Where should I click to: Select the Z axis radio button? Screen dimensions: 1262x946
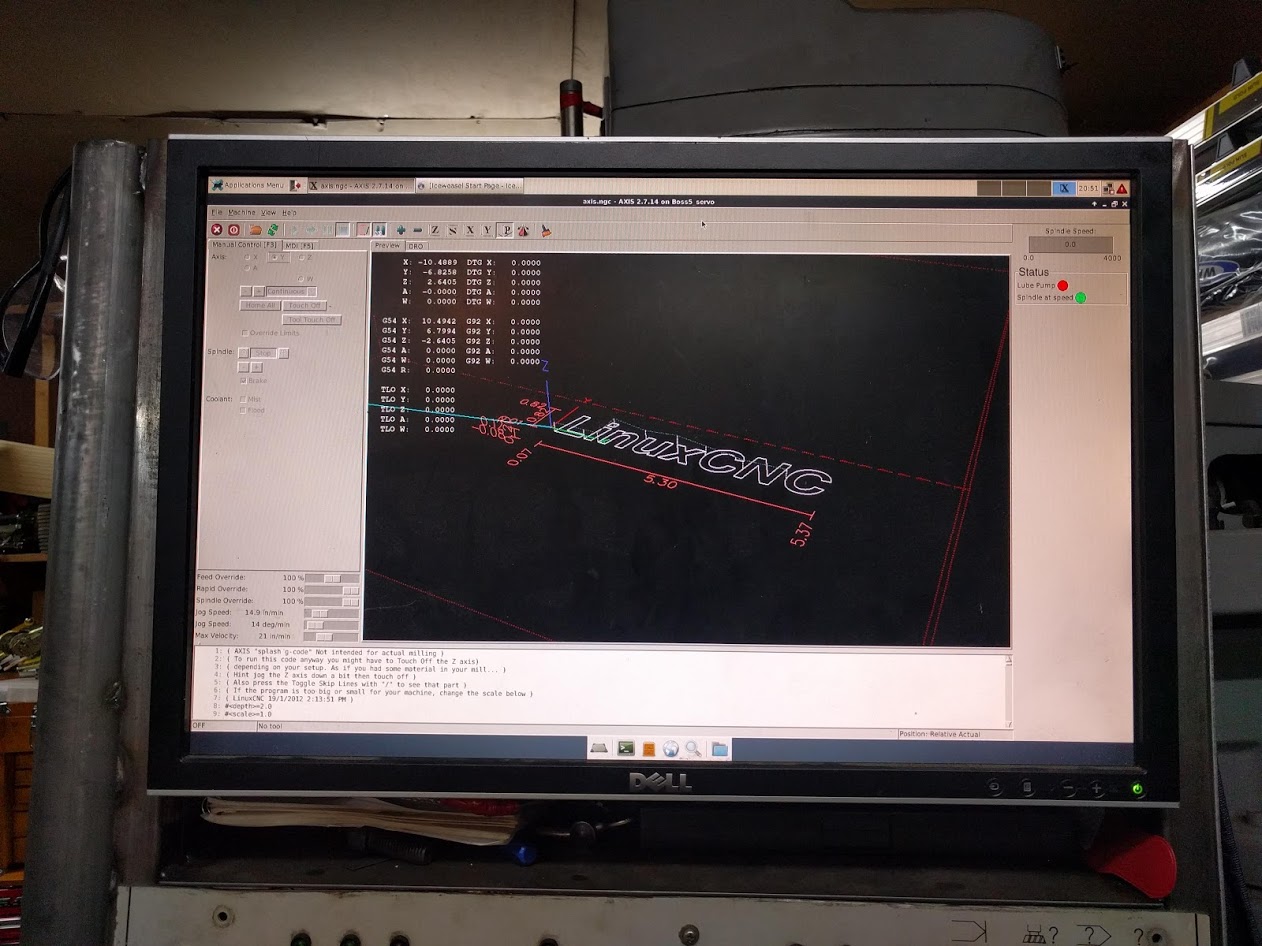pyautogui.click(x=303, y=258)
